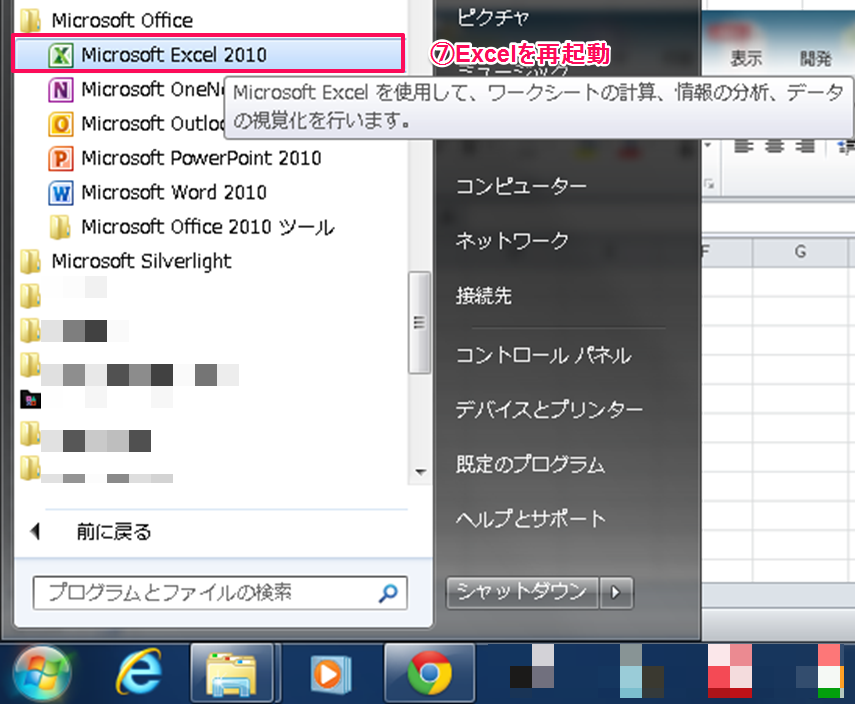Open the Microsoft PowerPoint 2010 entry
The height and width of the screenshot is (704, 855).
coord(201,158)
